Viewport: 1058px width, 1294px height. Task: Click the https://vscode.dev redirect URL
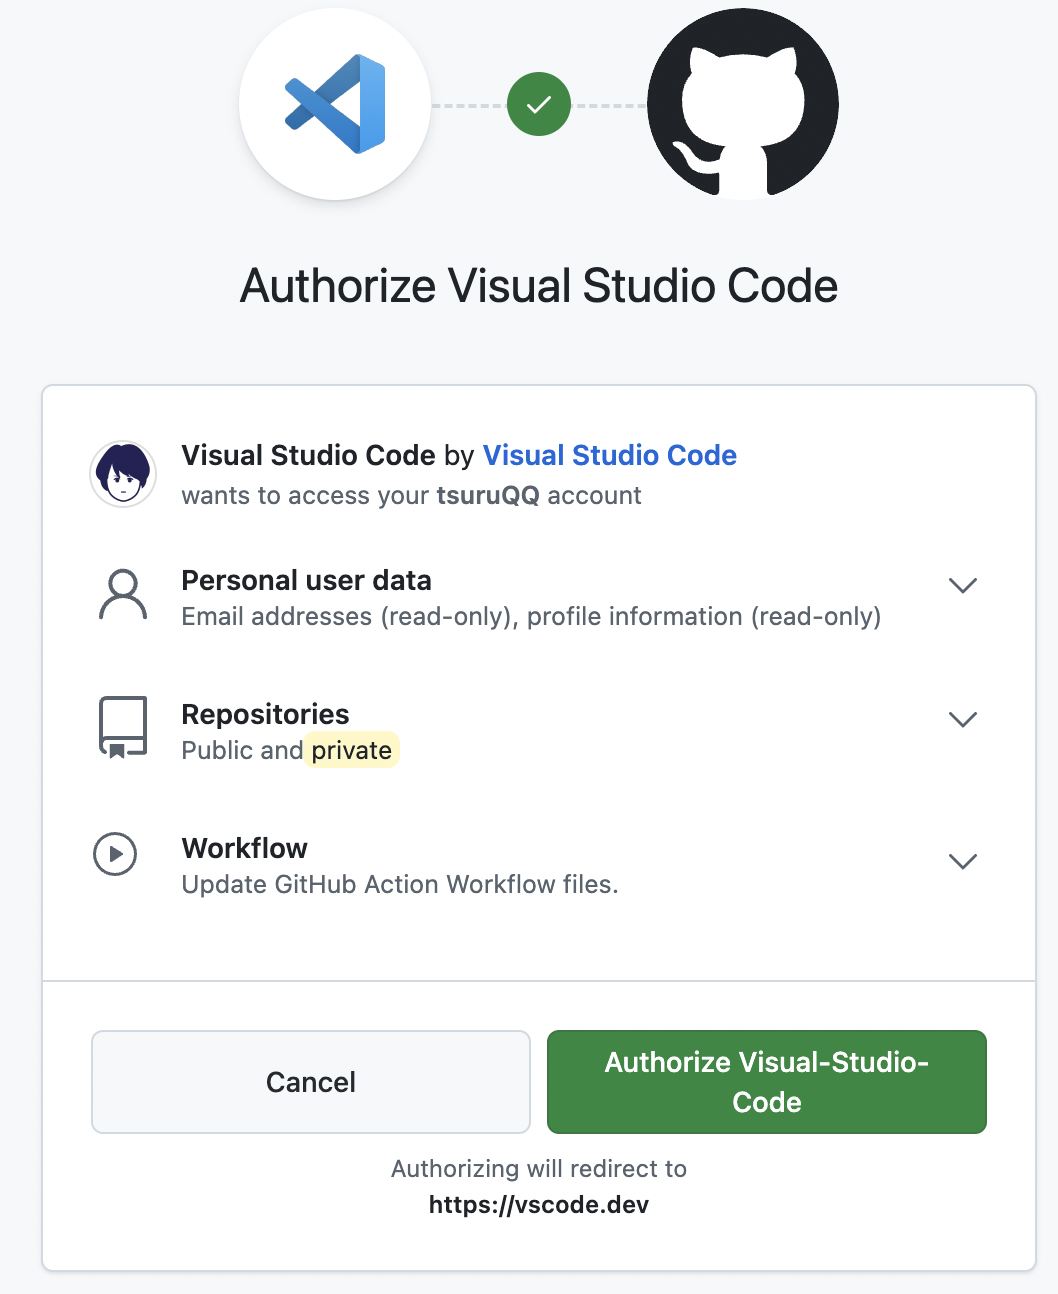(x=539, y=1205)
